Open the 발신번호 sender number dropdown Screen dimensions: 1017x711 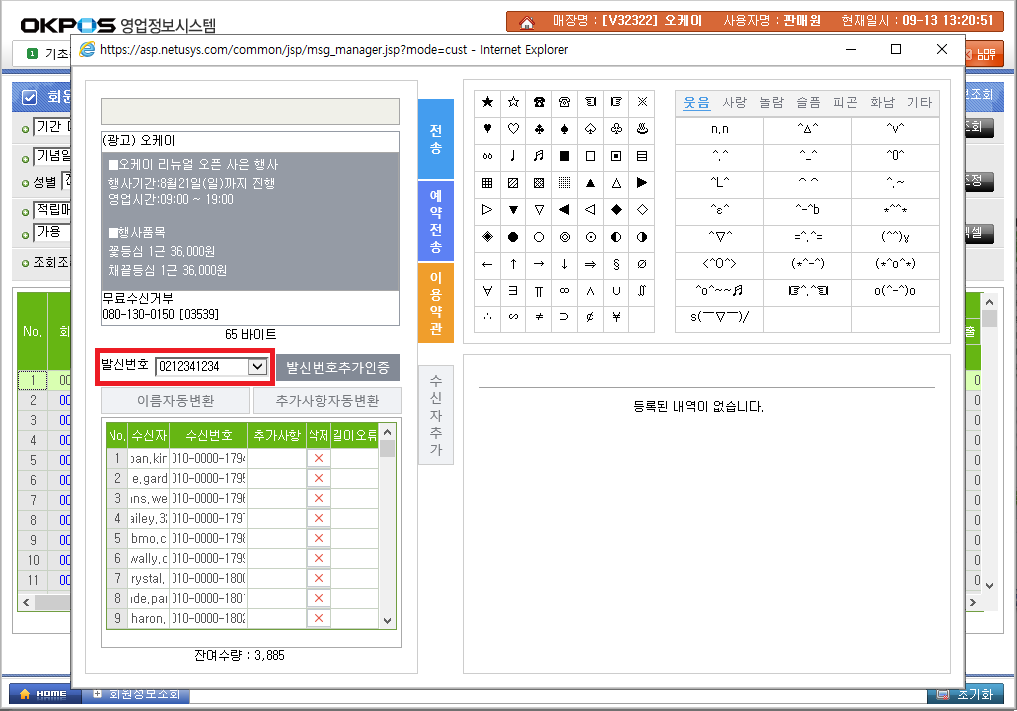click(x=257, y=367)
